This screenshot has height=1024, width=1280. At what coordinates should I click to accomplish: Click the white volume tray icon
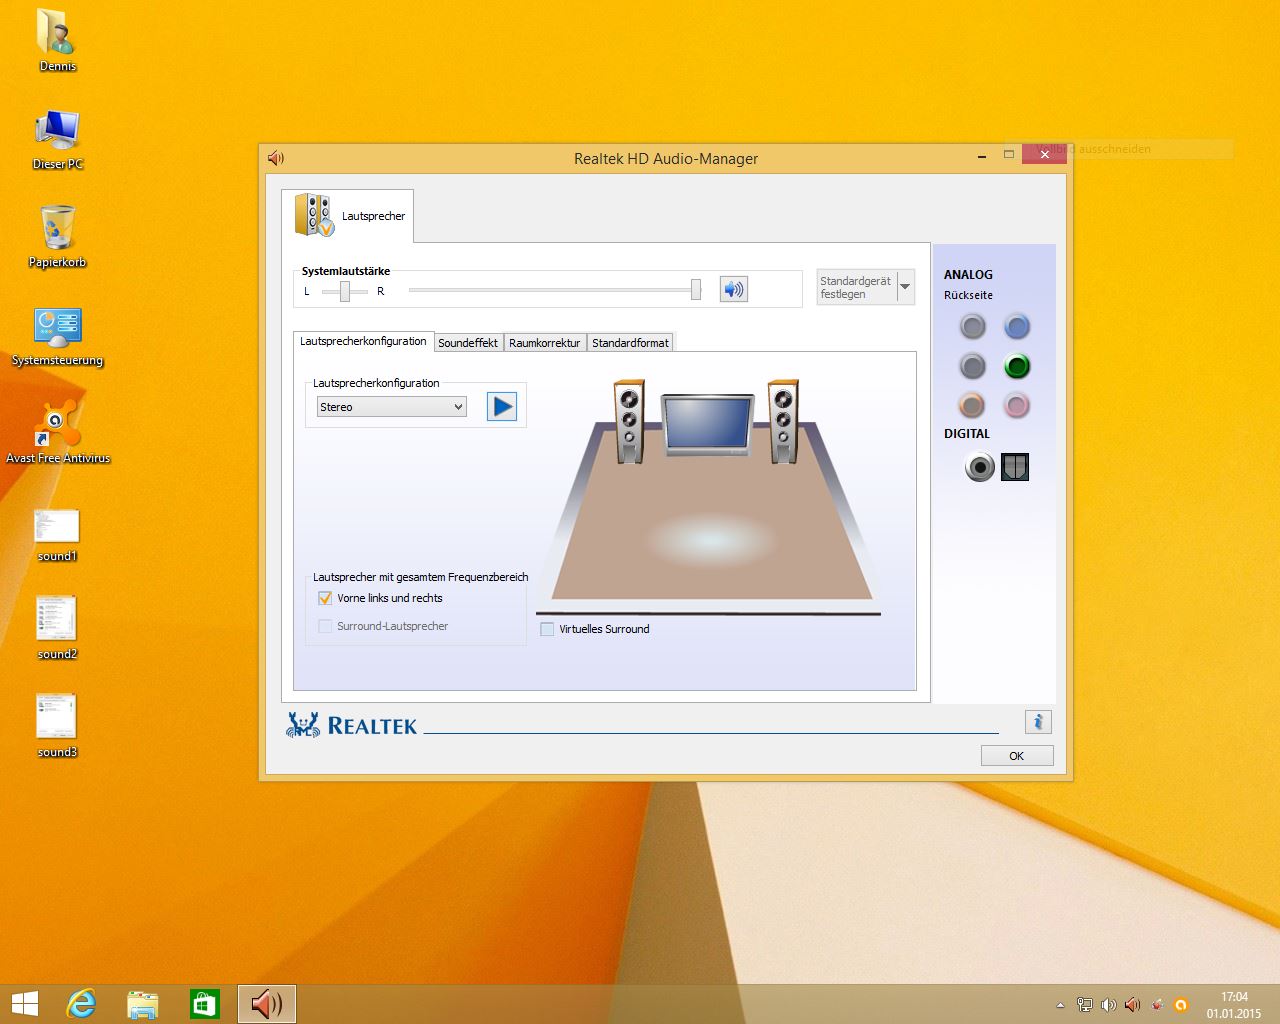(x=1108, y=1005)
